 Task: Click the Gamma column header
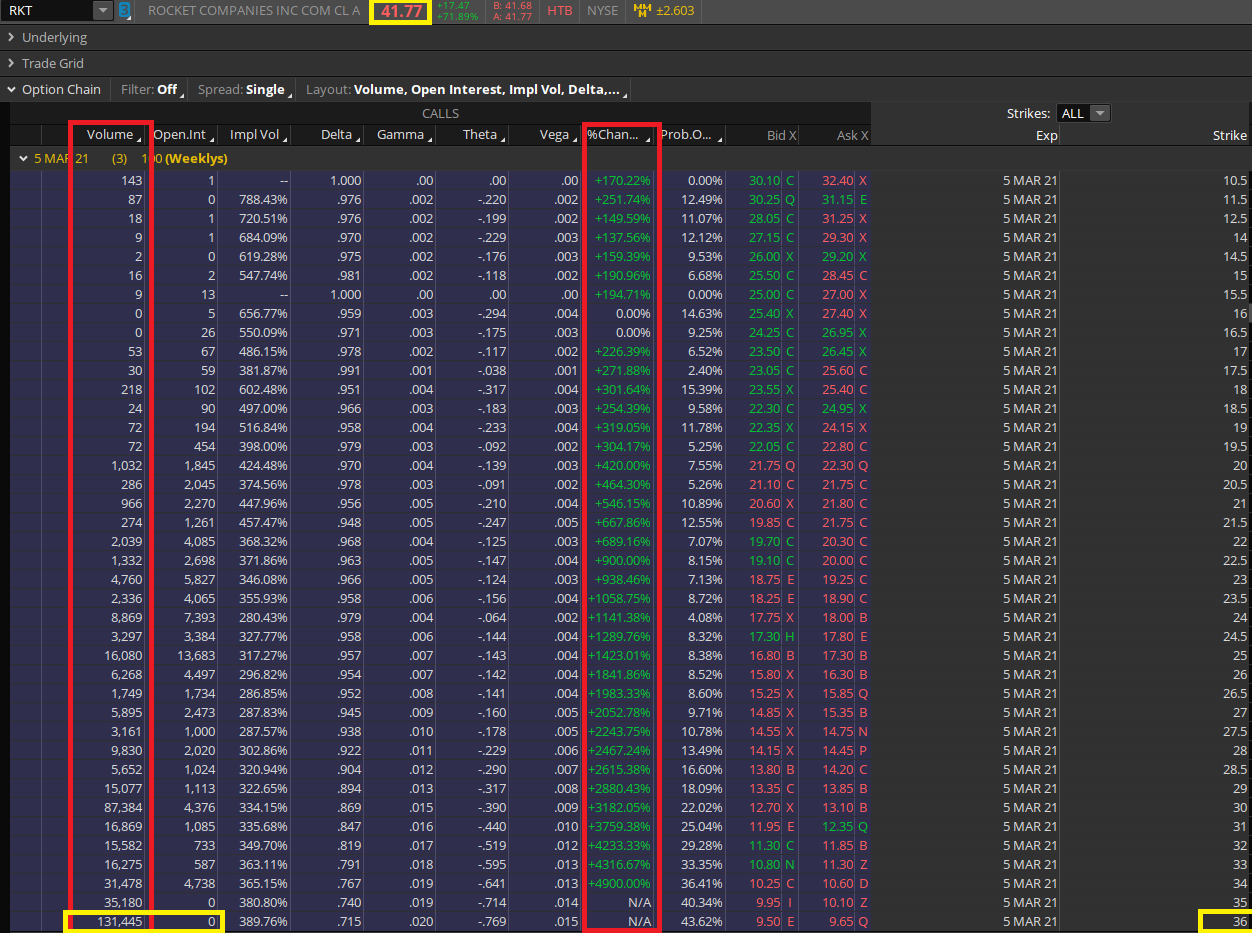(400, 135)
